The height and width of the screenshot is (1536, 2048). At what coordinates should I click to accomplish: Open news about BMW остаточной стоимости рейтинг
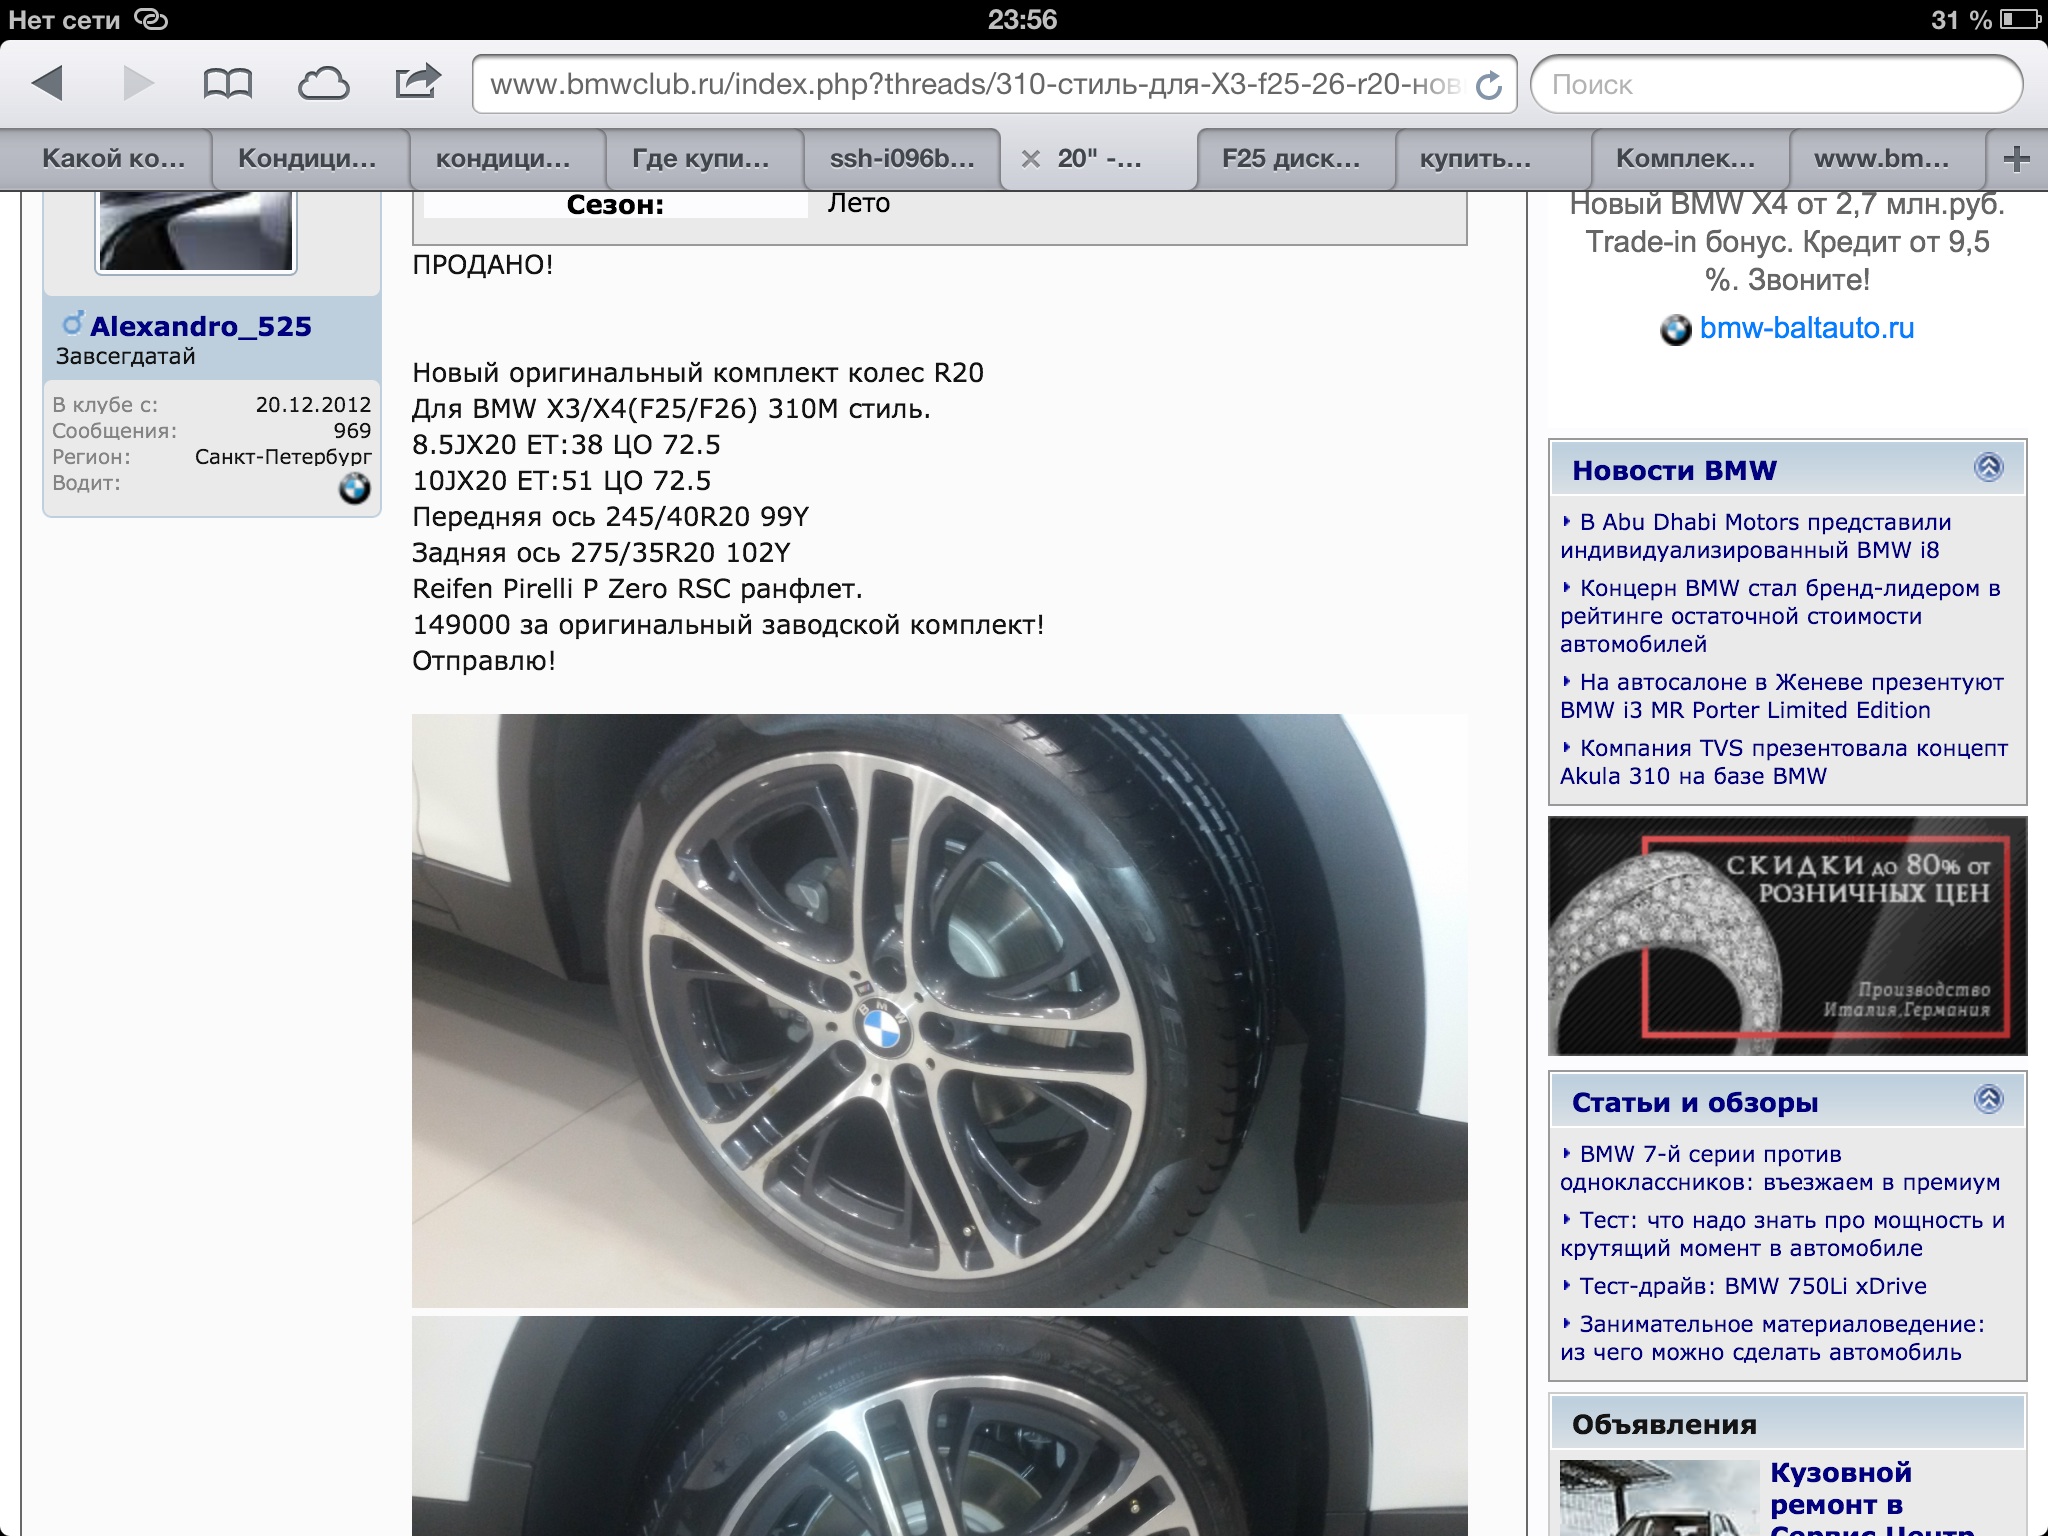click(1781, 616)
